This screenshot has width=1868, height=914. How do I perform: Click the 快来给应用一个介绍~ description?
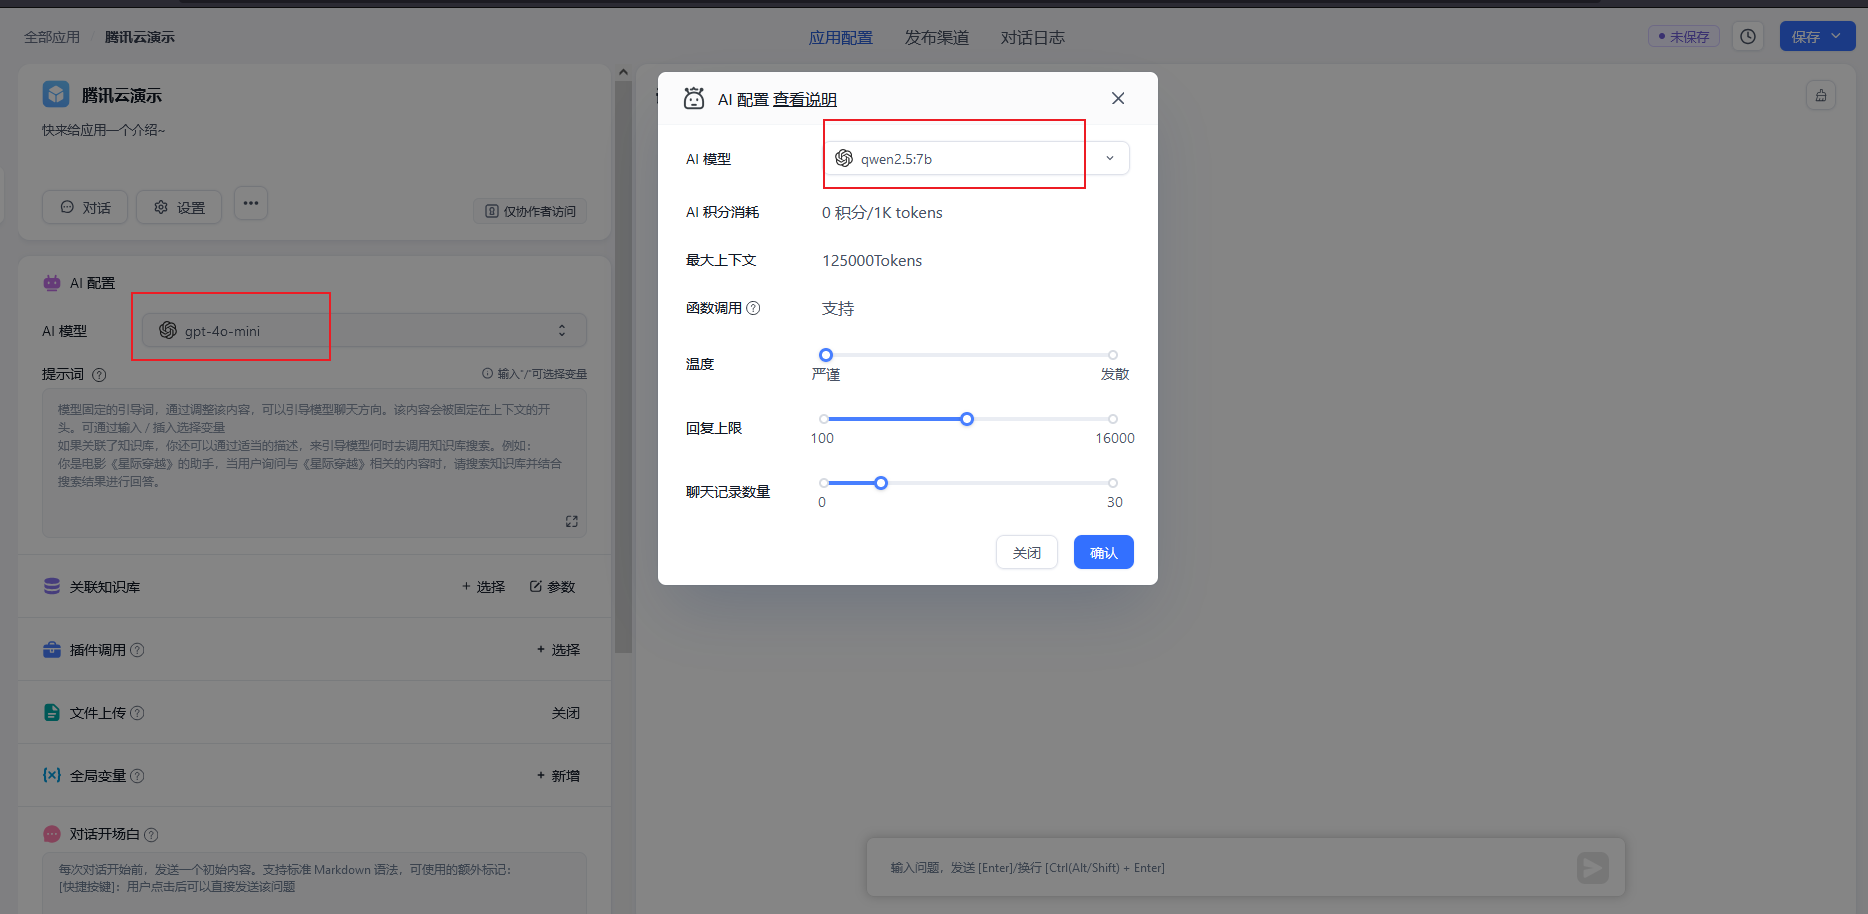pyautogui.click(x=104, y=130)
